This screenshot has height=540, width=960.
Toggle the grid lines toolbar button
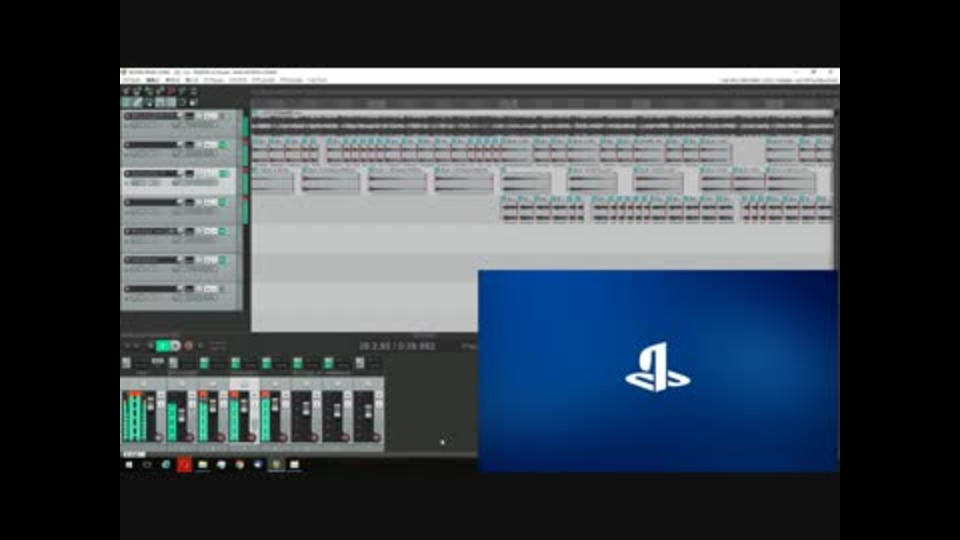[x=171, y=102]
